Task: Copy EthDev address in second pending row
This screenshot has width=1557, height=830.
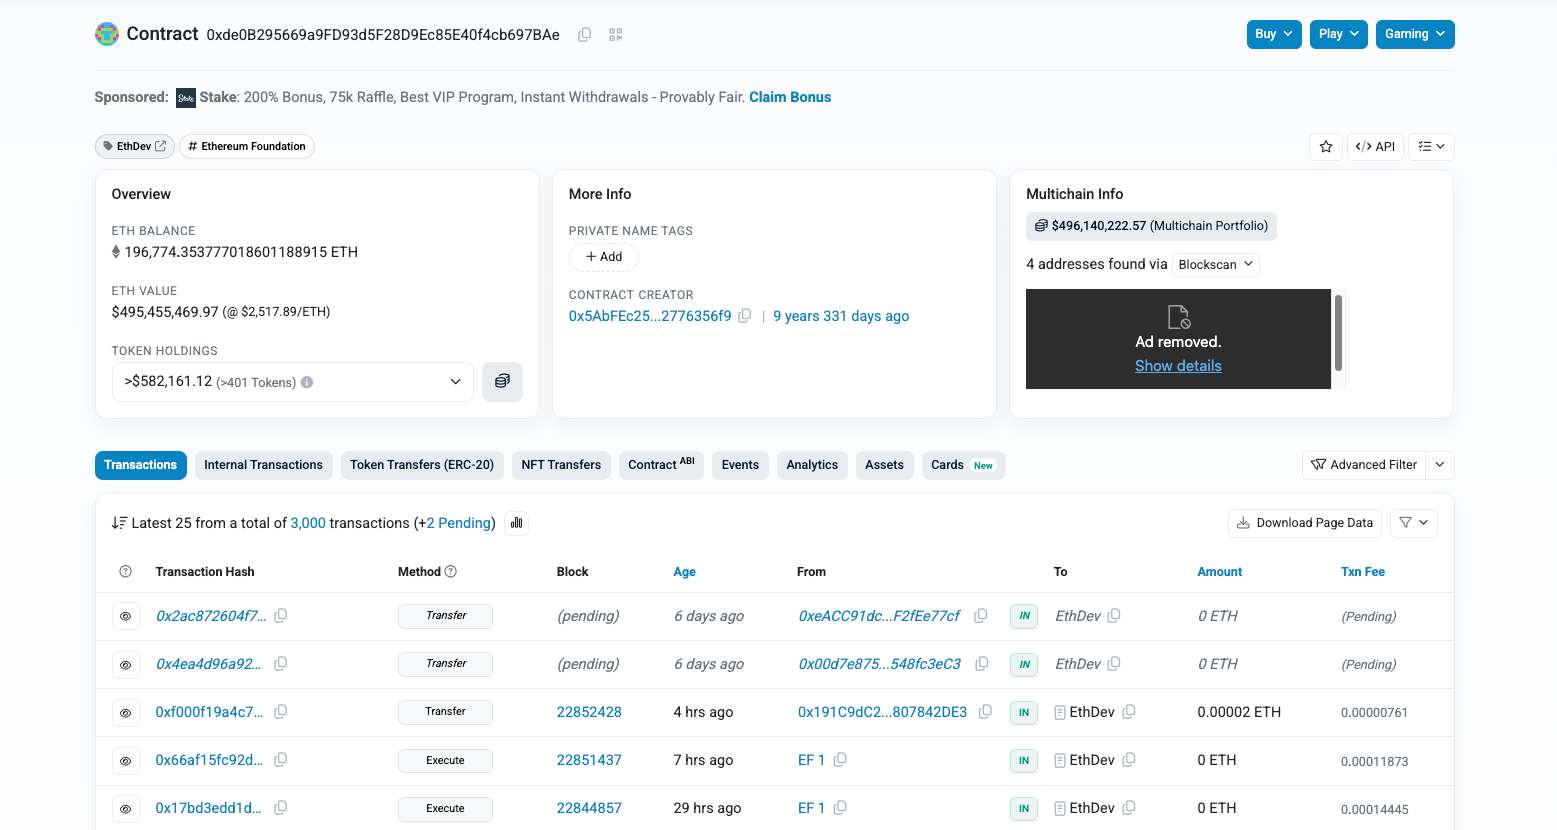Action: point(1114,664)
